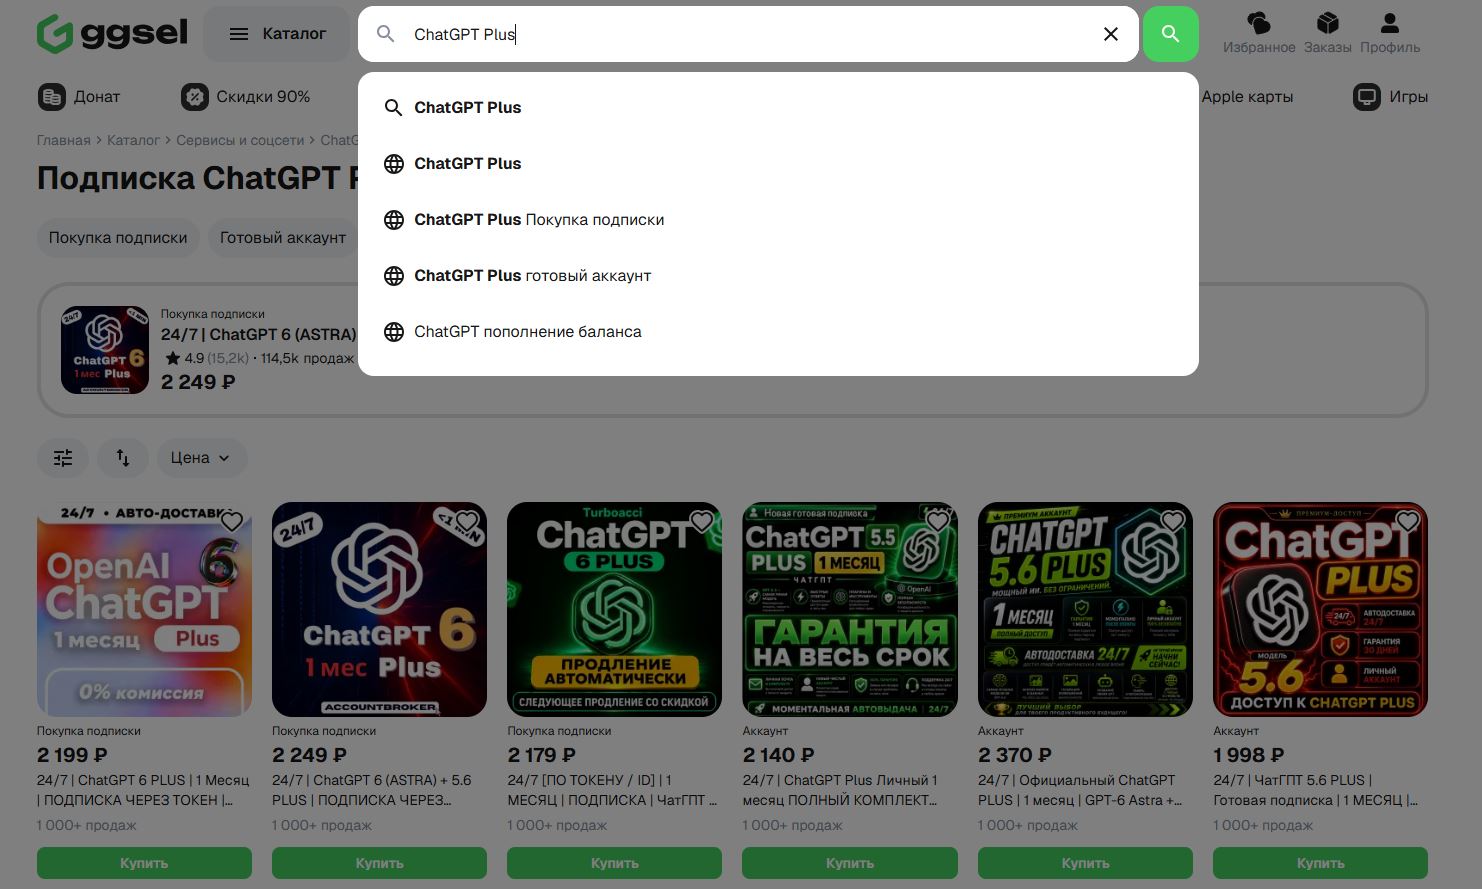Go to Главная breadcrumb link

click(63, 140)
